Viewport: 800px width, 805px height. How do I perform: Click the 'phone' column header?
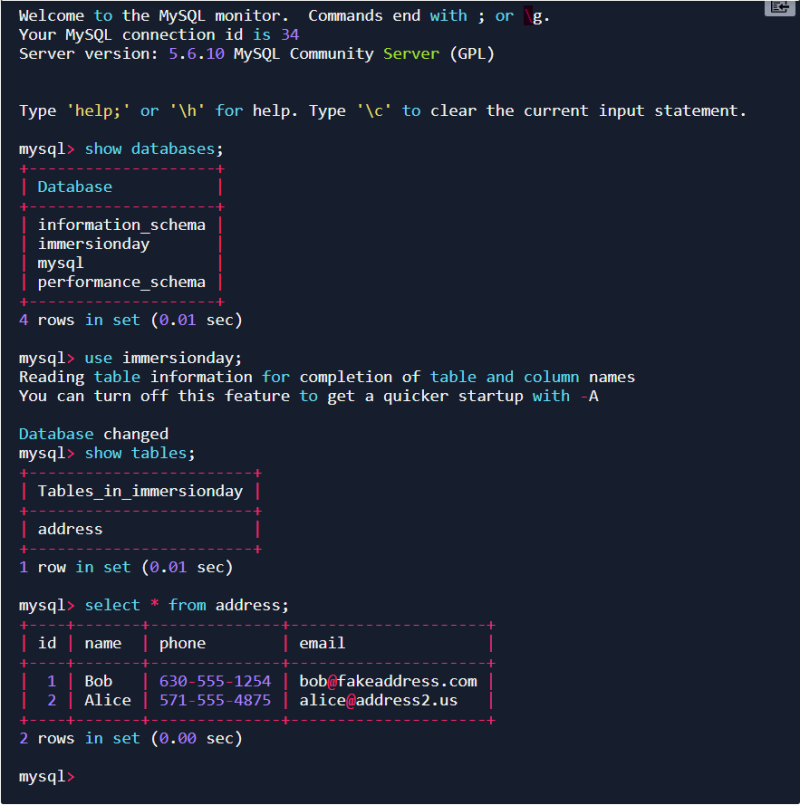[182, 644]
